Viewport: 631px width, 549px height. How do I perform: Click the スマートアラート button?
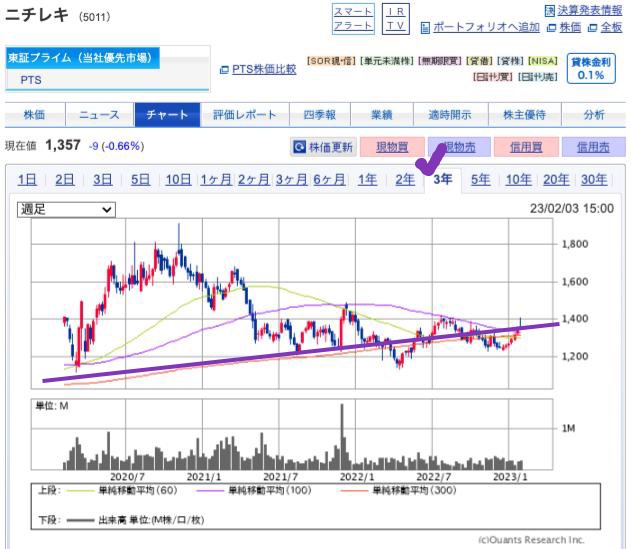(x=353, y=19)
